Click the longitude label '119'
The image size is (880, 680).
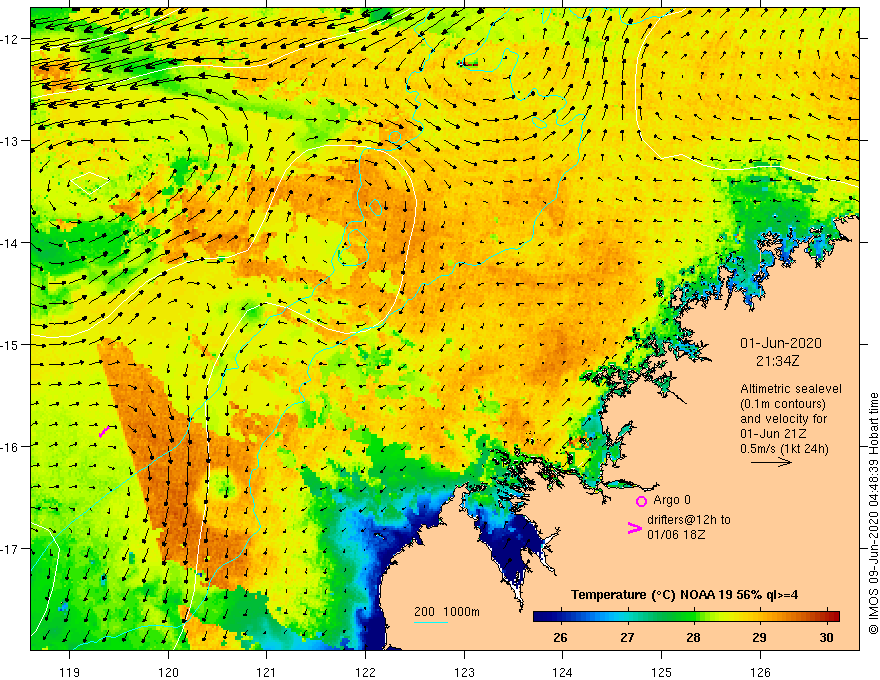tap(70, 672)
